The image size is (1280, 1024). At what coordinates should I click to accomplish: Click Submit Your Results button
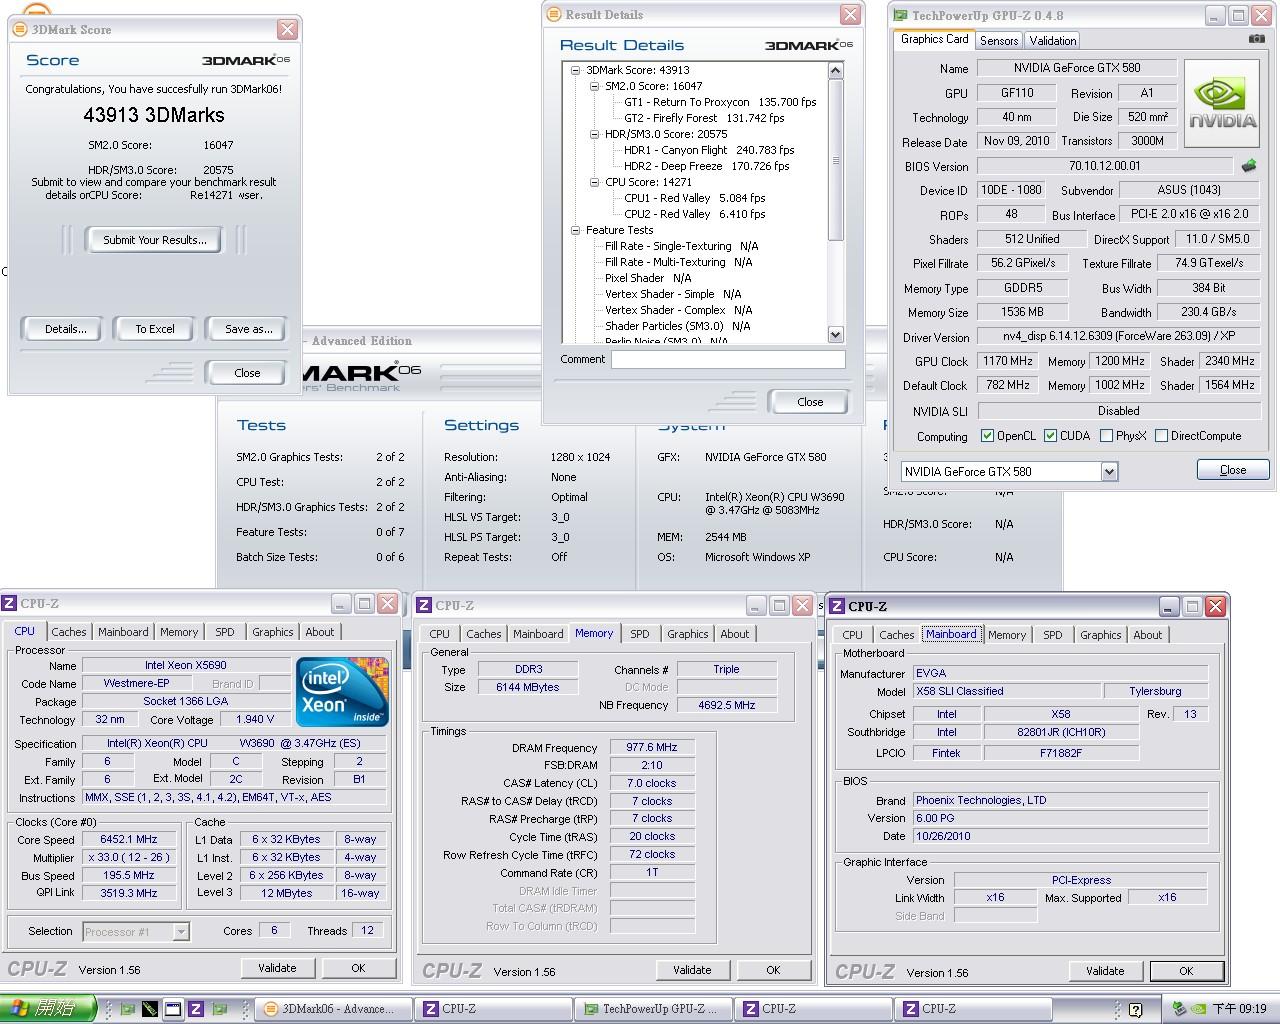[x=155, y=240]
